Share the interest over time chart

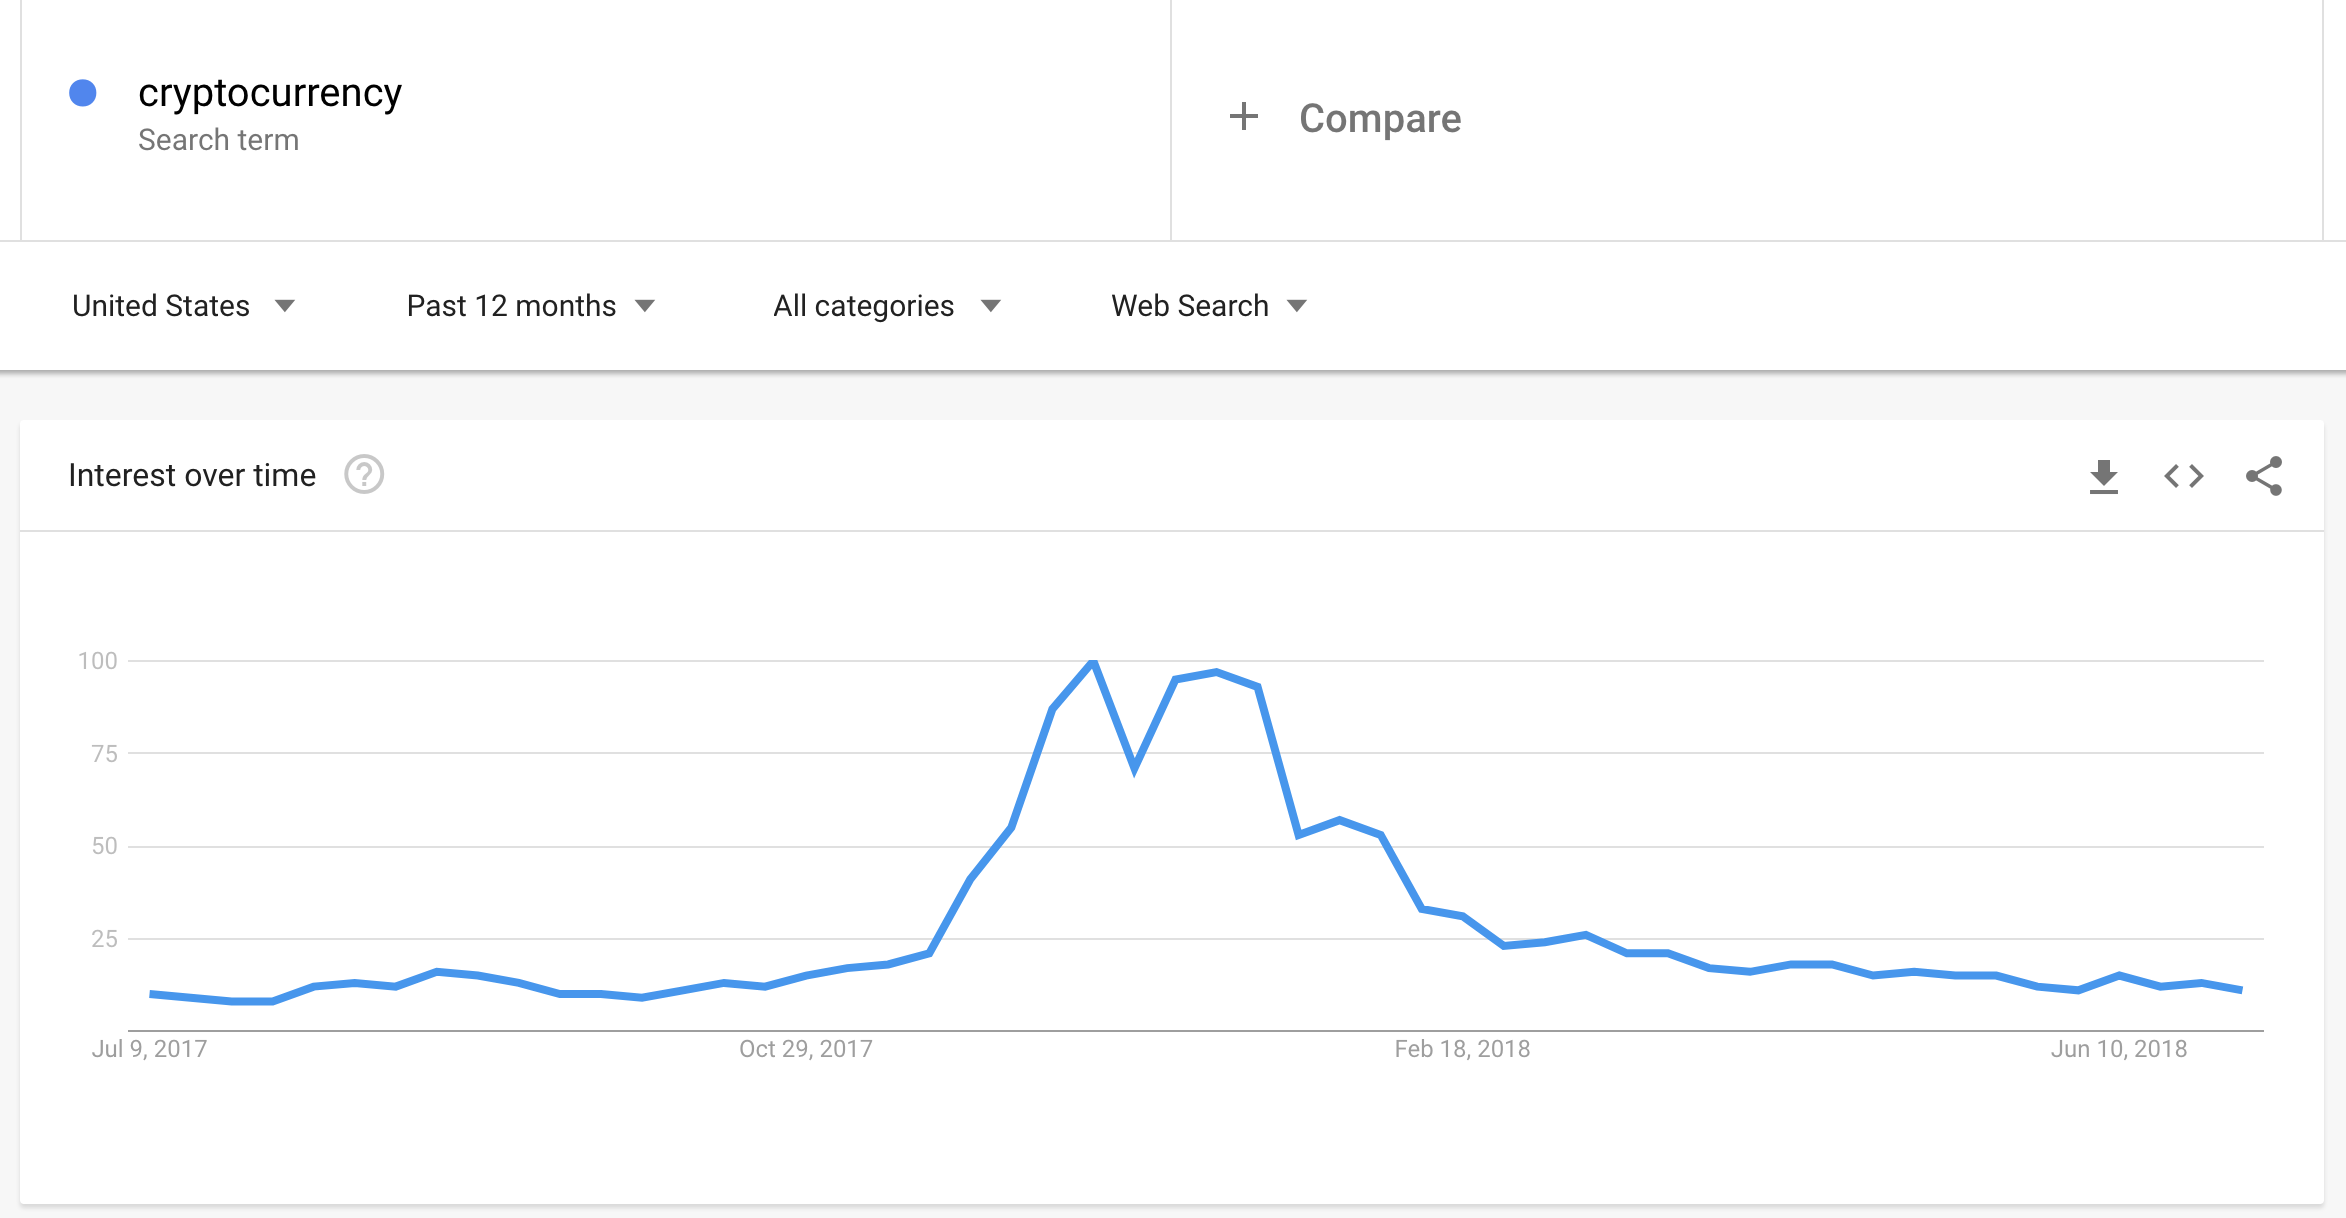click(x=2264, y=476)
